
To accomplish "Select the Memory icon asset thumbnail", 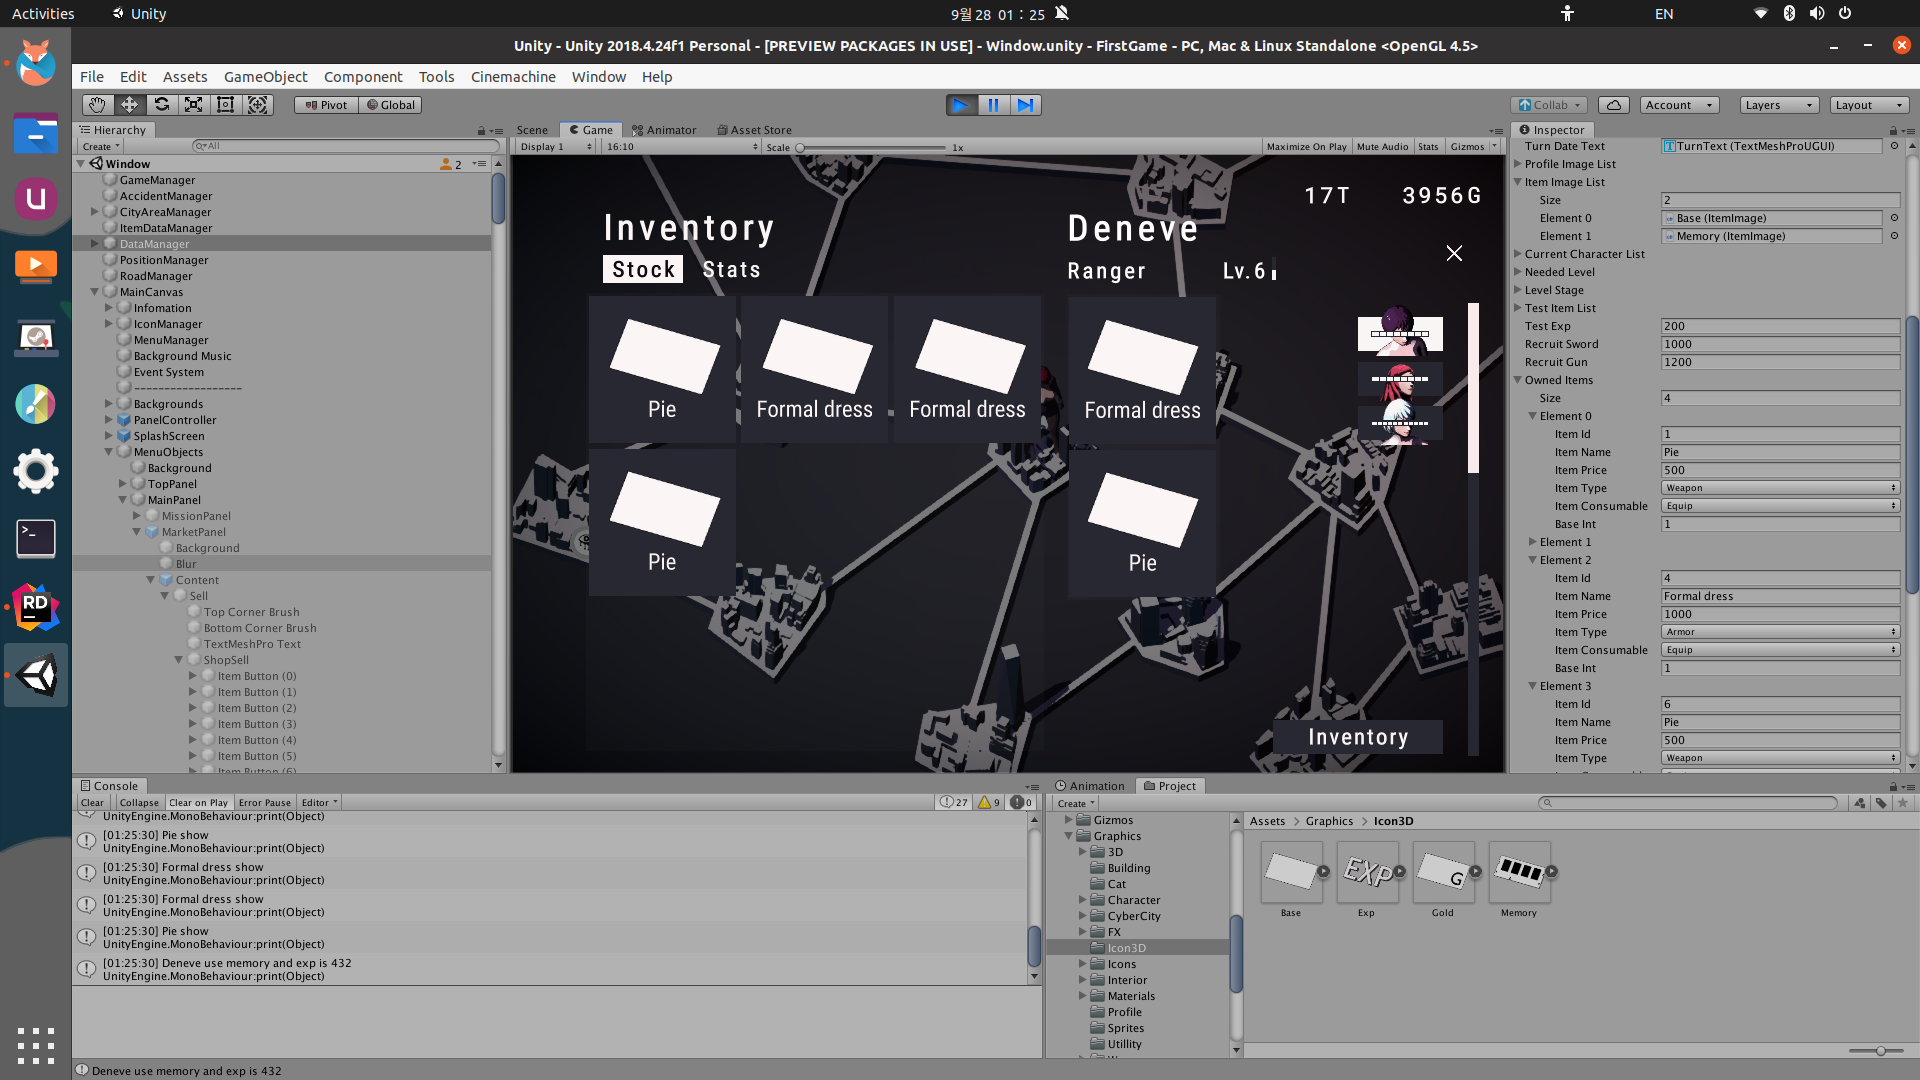I will (x=1519, y=873).
